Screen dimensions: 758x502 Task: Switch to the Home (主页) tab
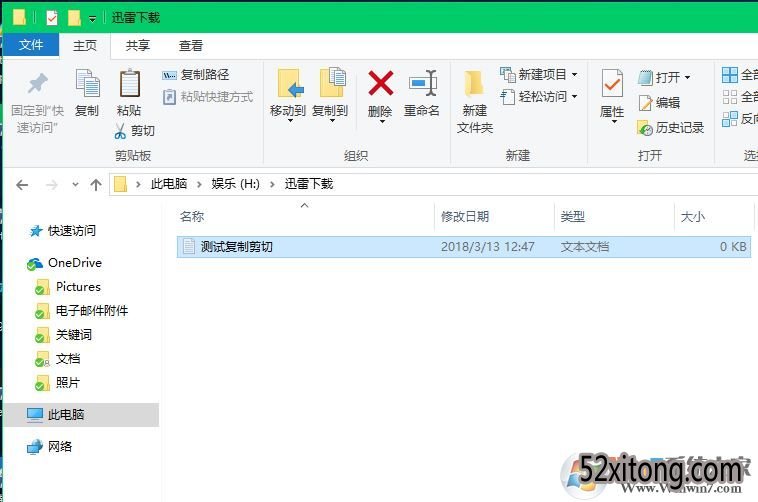[85, 45]
